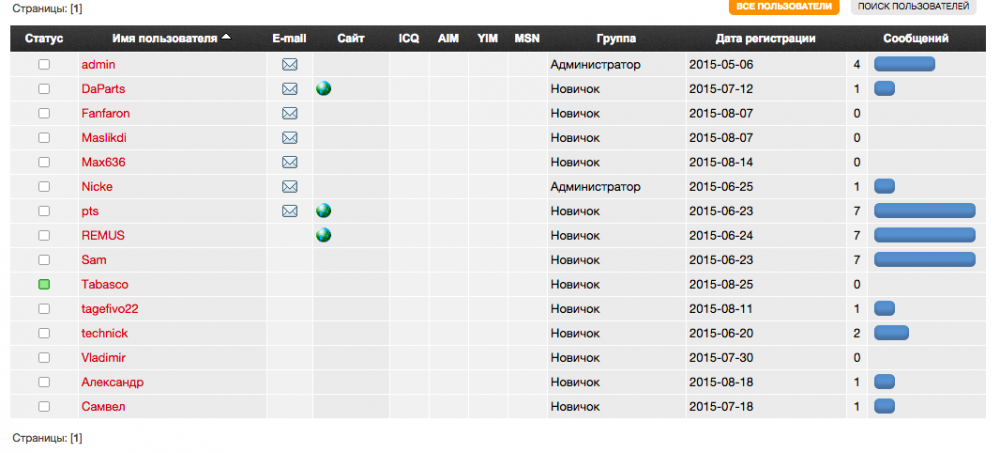Screen dimensions: 1000x453
Task: Click the email envelope in Max636 row
Action: coord(290,162)
